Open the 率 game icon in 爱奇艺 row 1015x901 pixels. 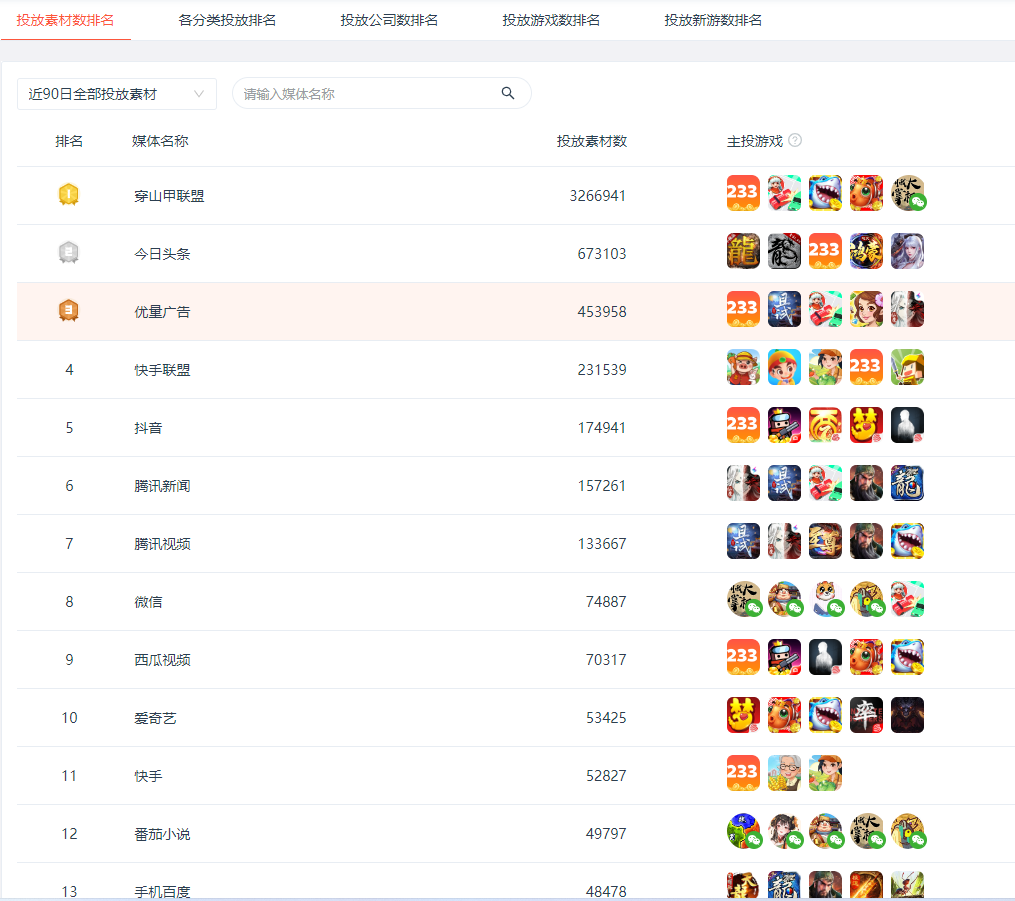point(866,715)
